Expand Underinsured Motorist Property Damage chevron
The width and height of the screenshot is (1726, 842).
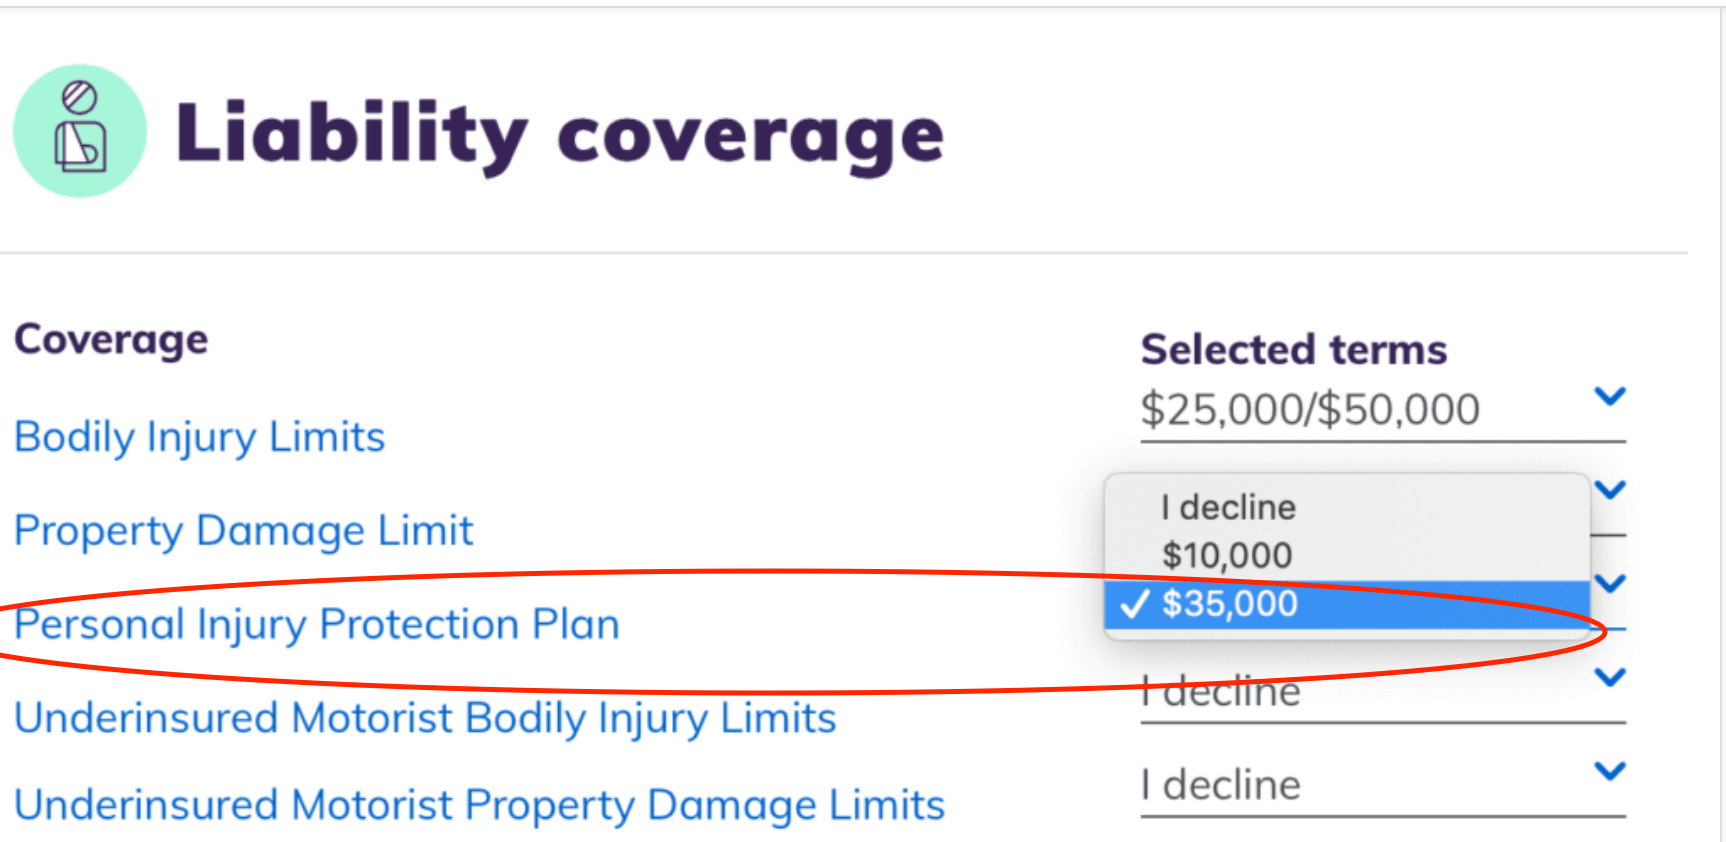1610,771
